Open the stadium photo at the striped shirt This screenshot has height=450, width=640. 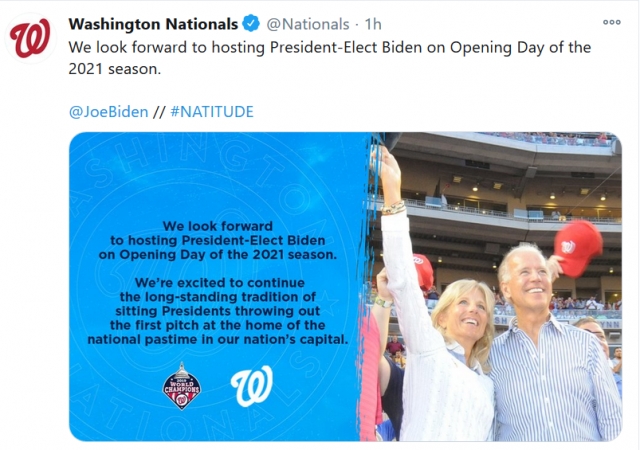555,380
